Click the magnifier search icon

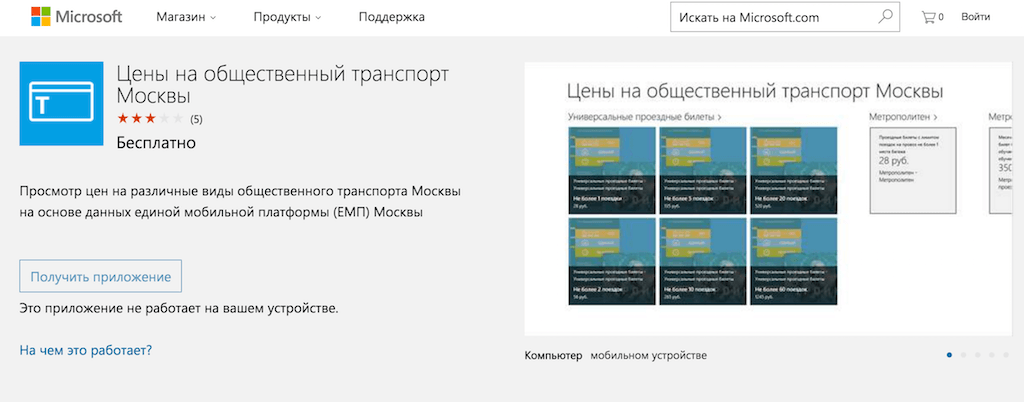885,17
